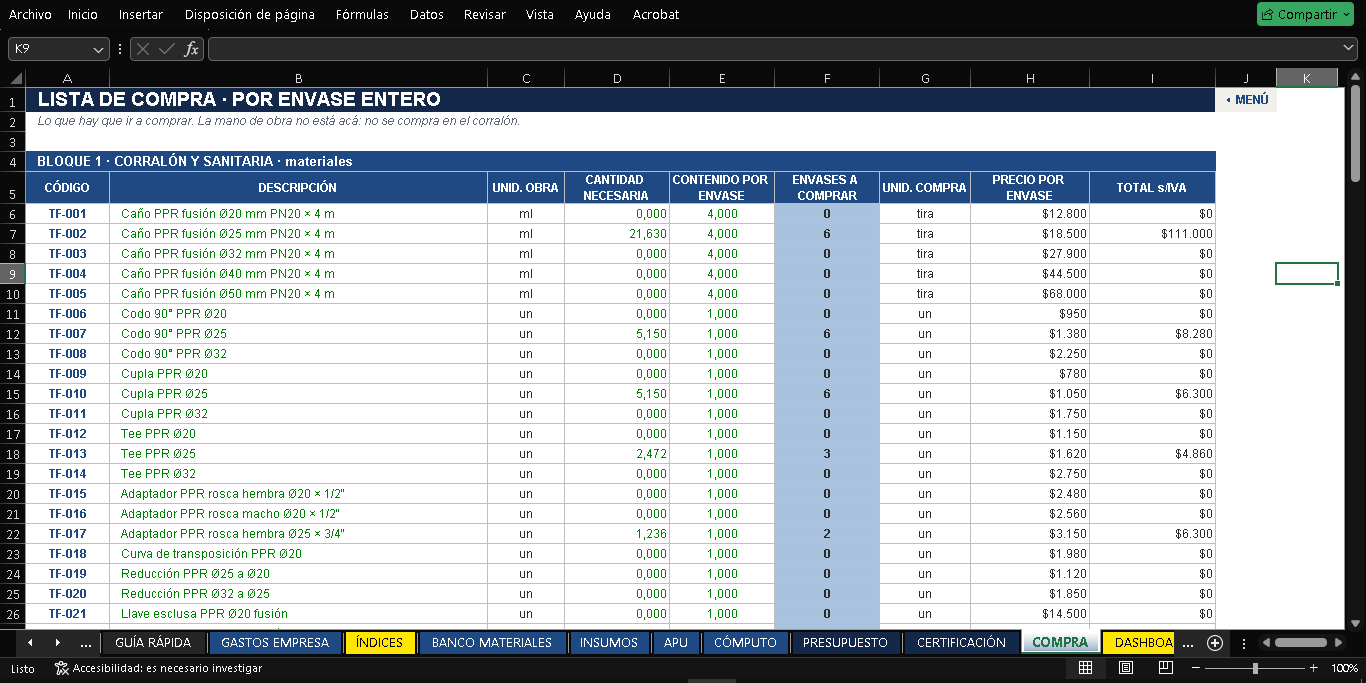This screenshot has width=1366, height=683.
Task: Switch to Normal view in the status bar
Action: click(x=1086, y=668)
